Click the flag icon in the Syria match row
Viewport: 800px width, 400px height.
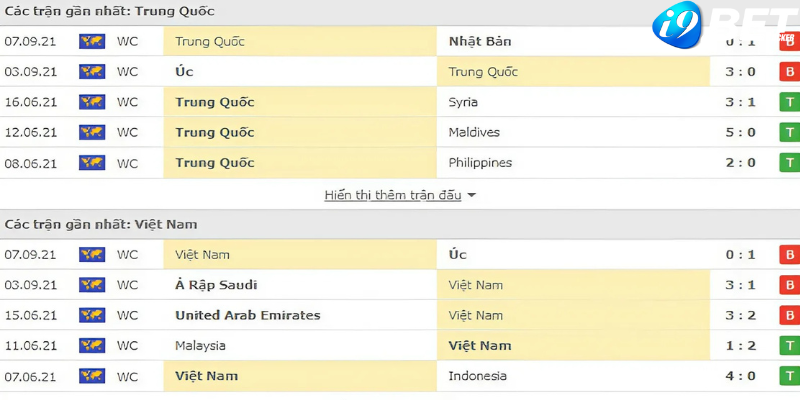[x=92, y=102]
